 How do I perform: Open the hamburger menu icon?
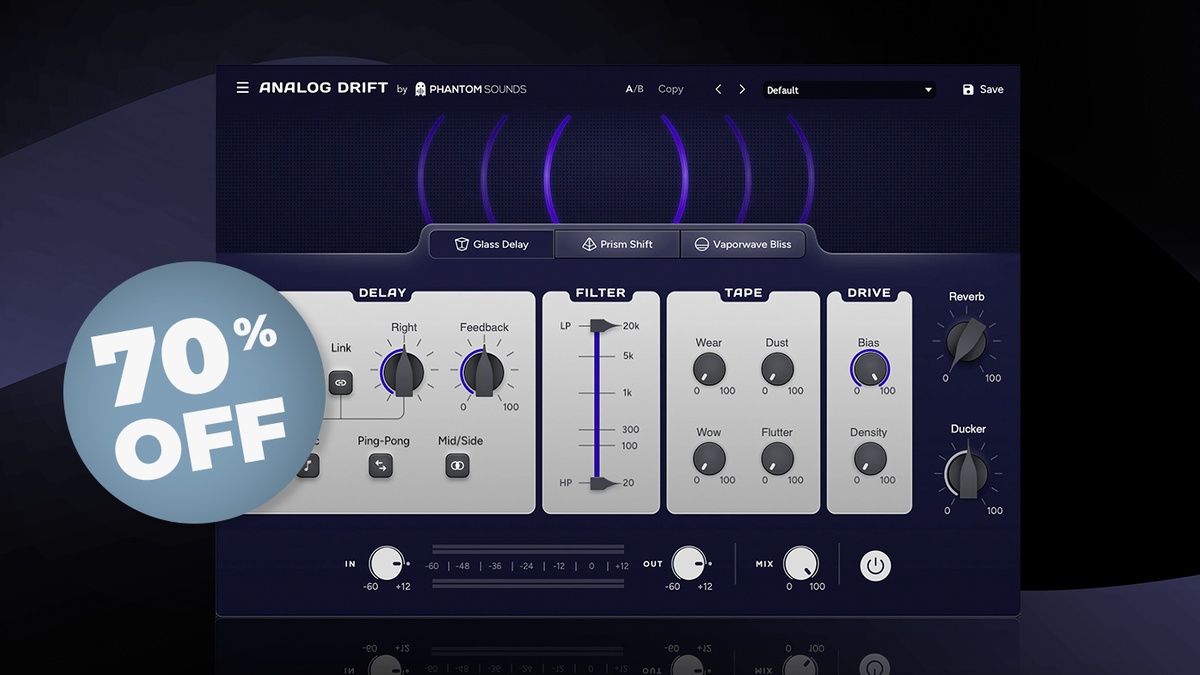click(242, 88)
